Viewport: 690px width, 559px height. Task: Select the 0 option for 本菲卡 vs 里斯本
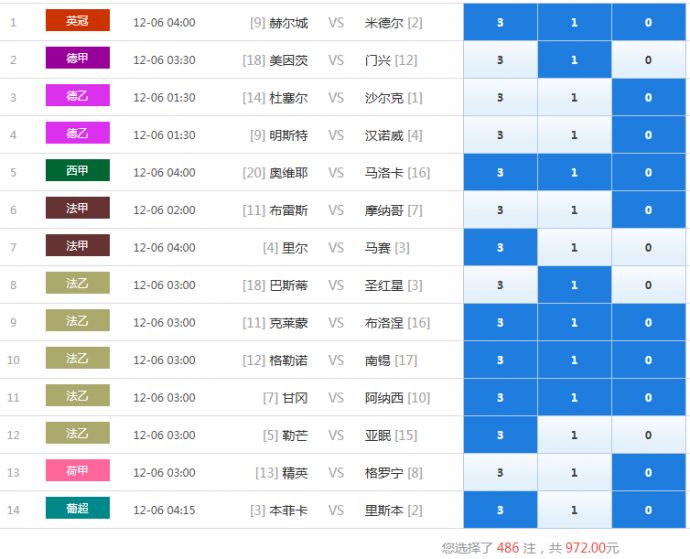click(x=648, y=511)
